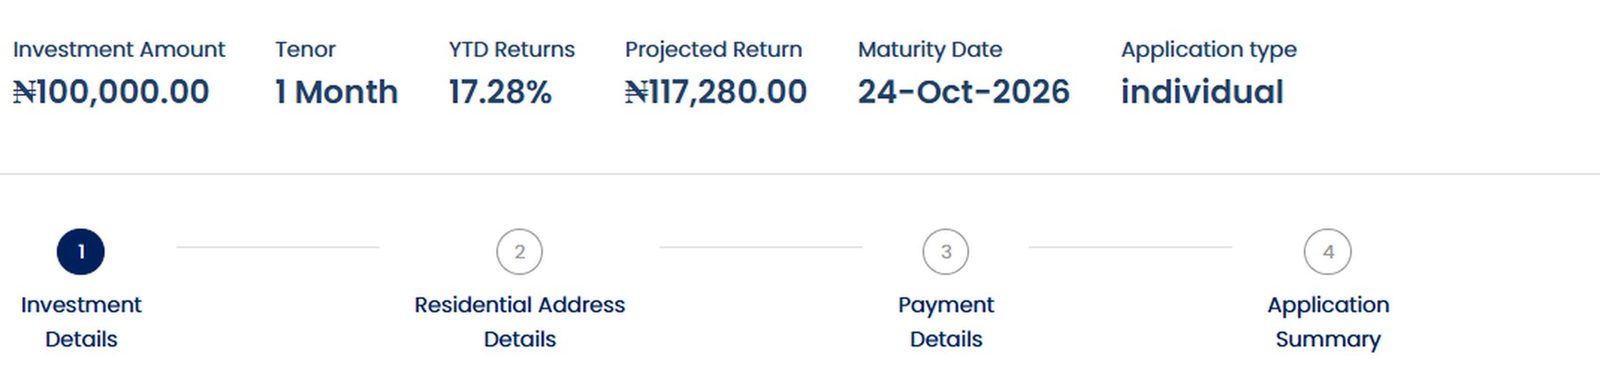Go to Payment Details step label
Screen dimensions: 1600x366
click(946, 322)
